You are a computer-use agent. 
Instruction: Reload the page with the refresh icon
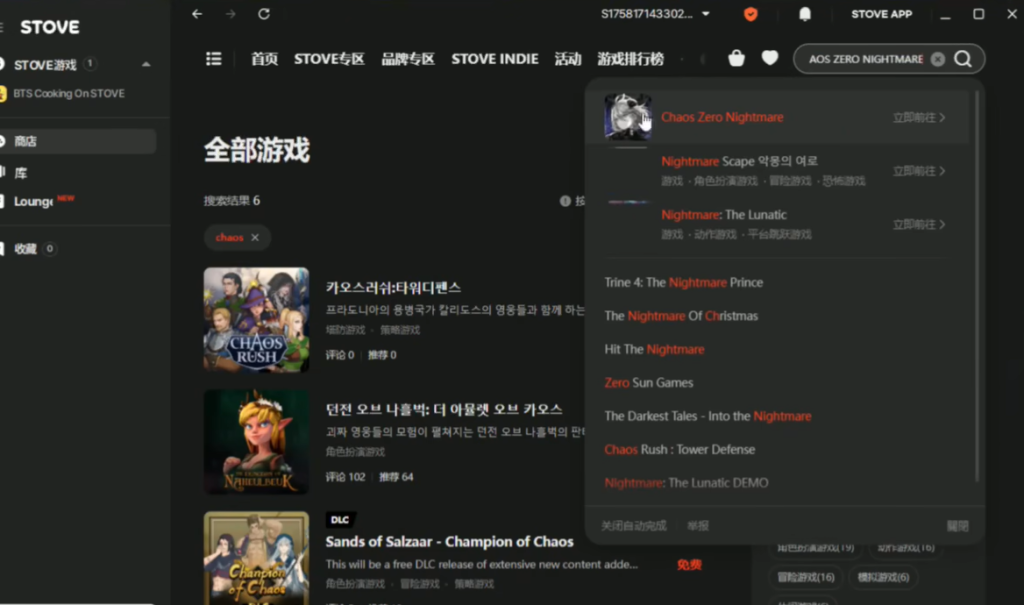264,14
